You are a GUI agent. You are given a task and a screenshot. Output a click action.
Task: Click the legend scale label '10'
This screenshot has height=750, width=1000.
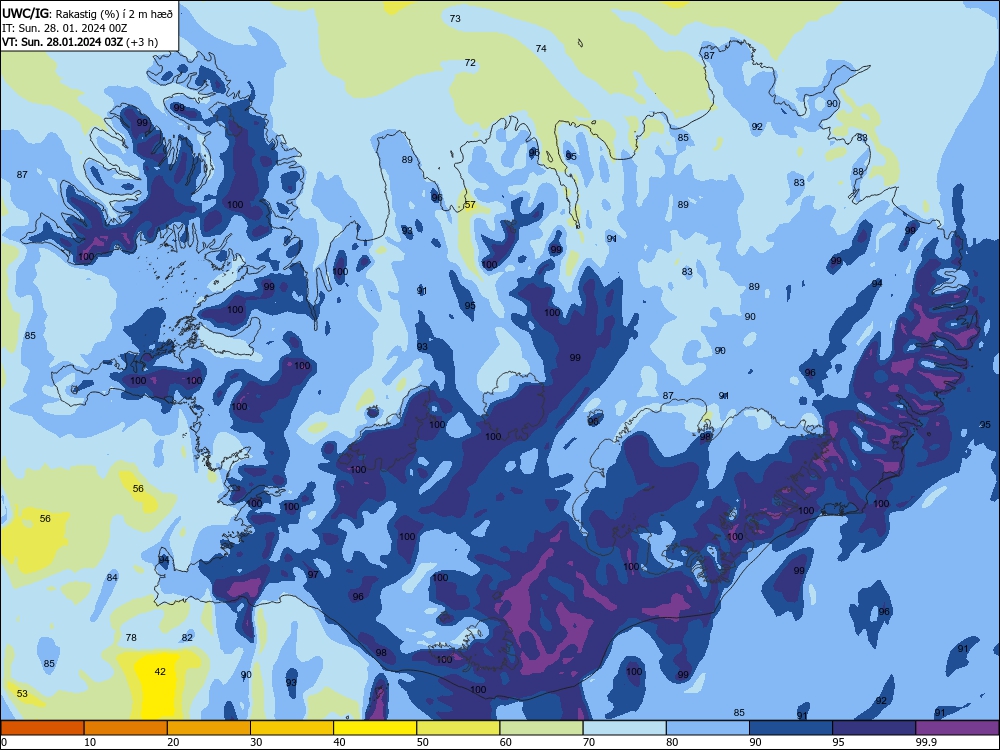pyautogui.click(x=90, y=742)
